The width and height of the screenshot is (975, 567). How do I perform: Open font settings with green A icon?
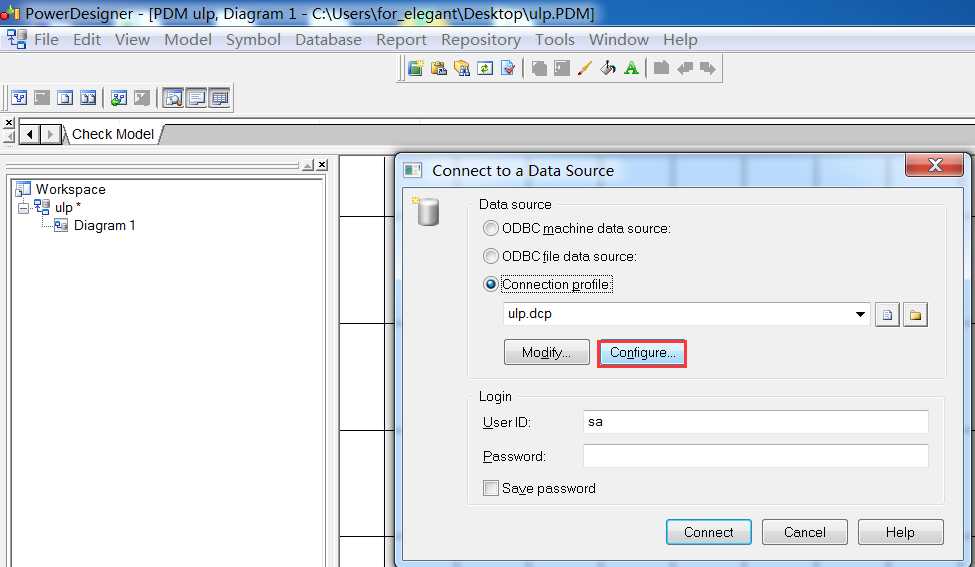[x=631, y=68]
